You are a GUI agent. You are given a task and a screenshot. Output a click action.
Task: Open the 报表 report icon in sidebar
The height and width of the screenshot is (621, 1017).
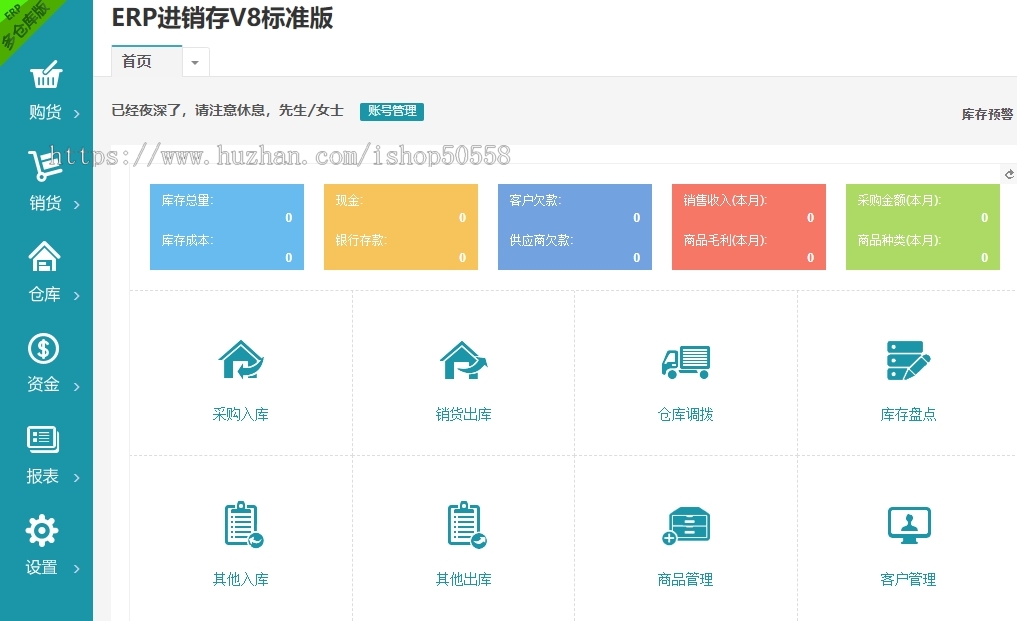tap(43, 440)
